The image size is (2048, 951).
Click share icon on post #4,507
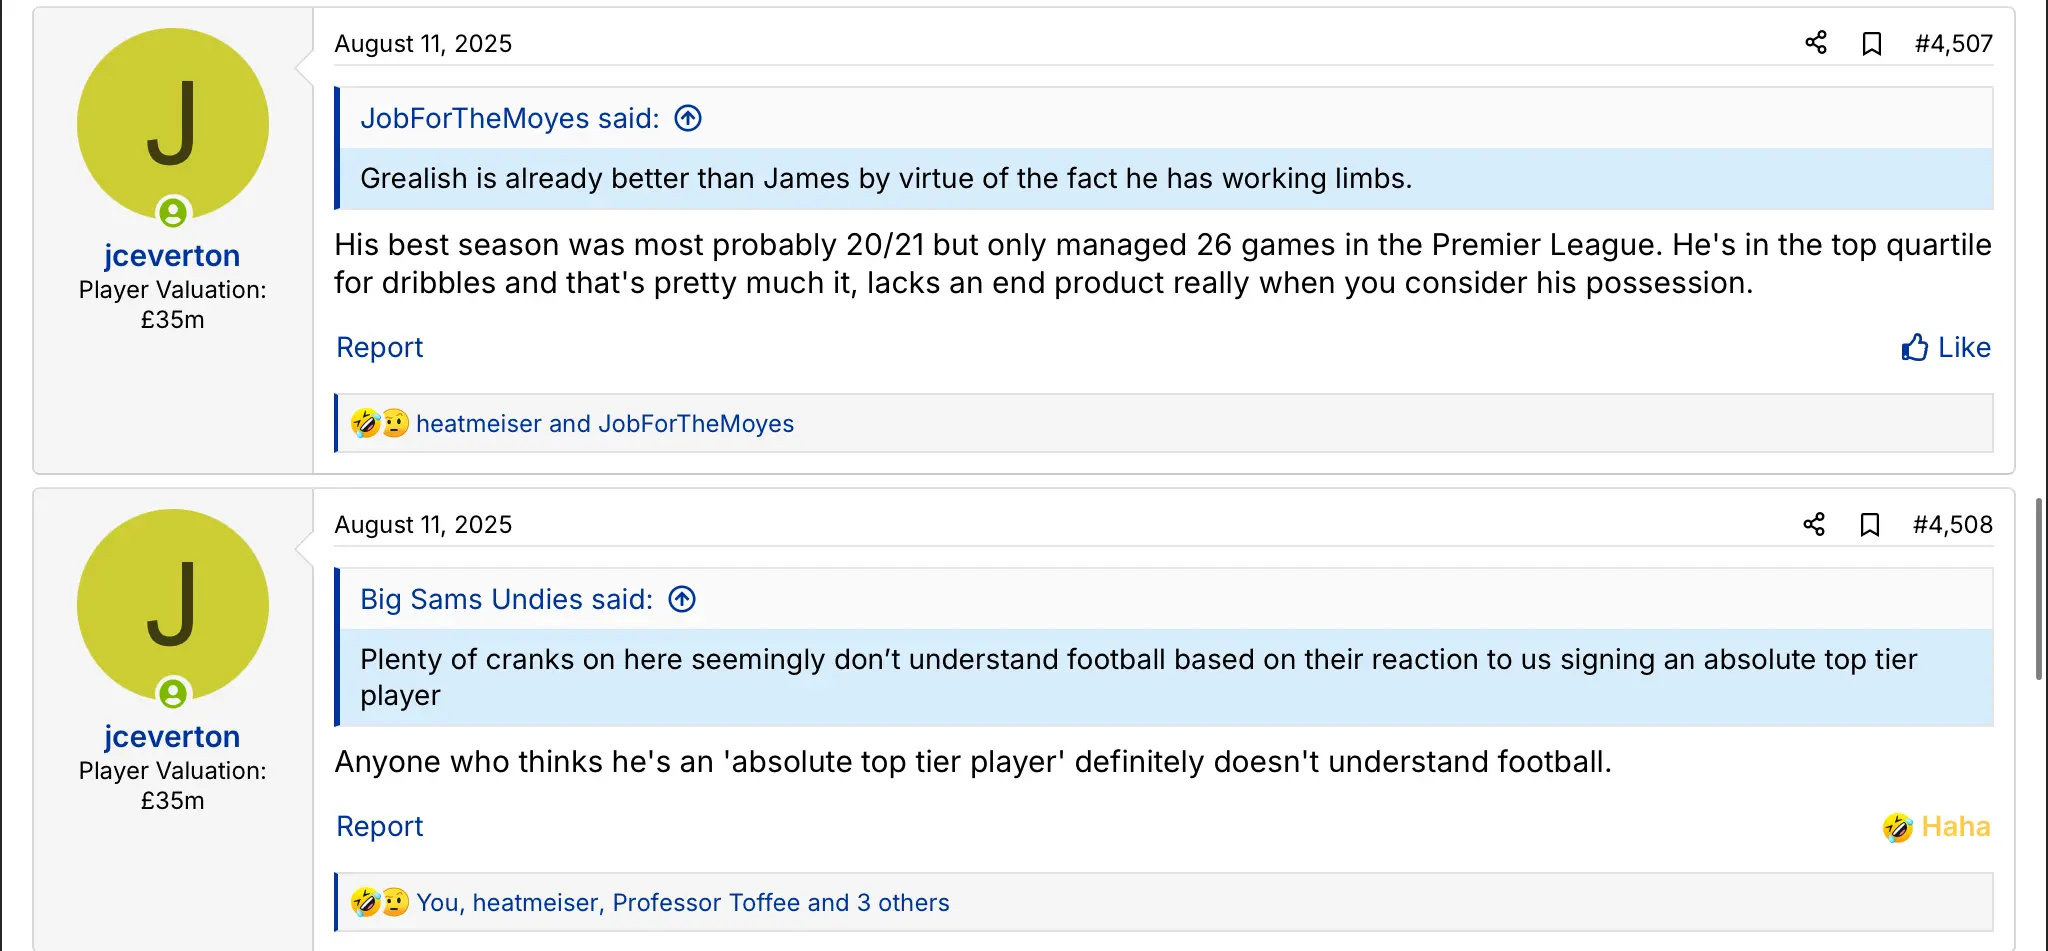[1816, 43]
